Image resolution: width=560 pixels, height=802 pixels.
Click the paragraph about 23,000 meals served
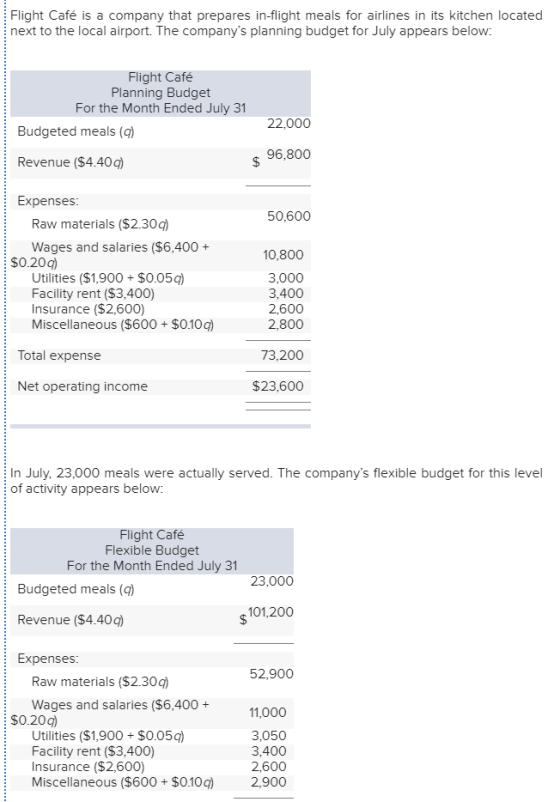(276, 481)
